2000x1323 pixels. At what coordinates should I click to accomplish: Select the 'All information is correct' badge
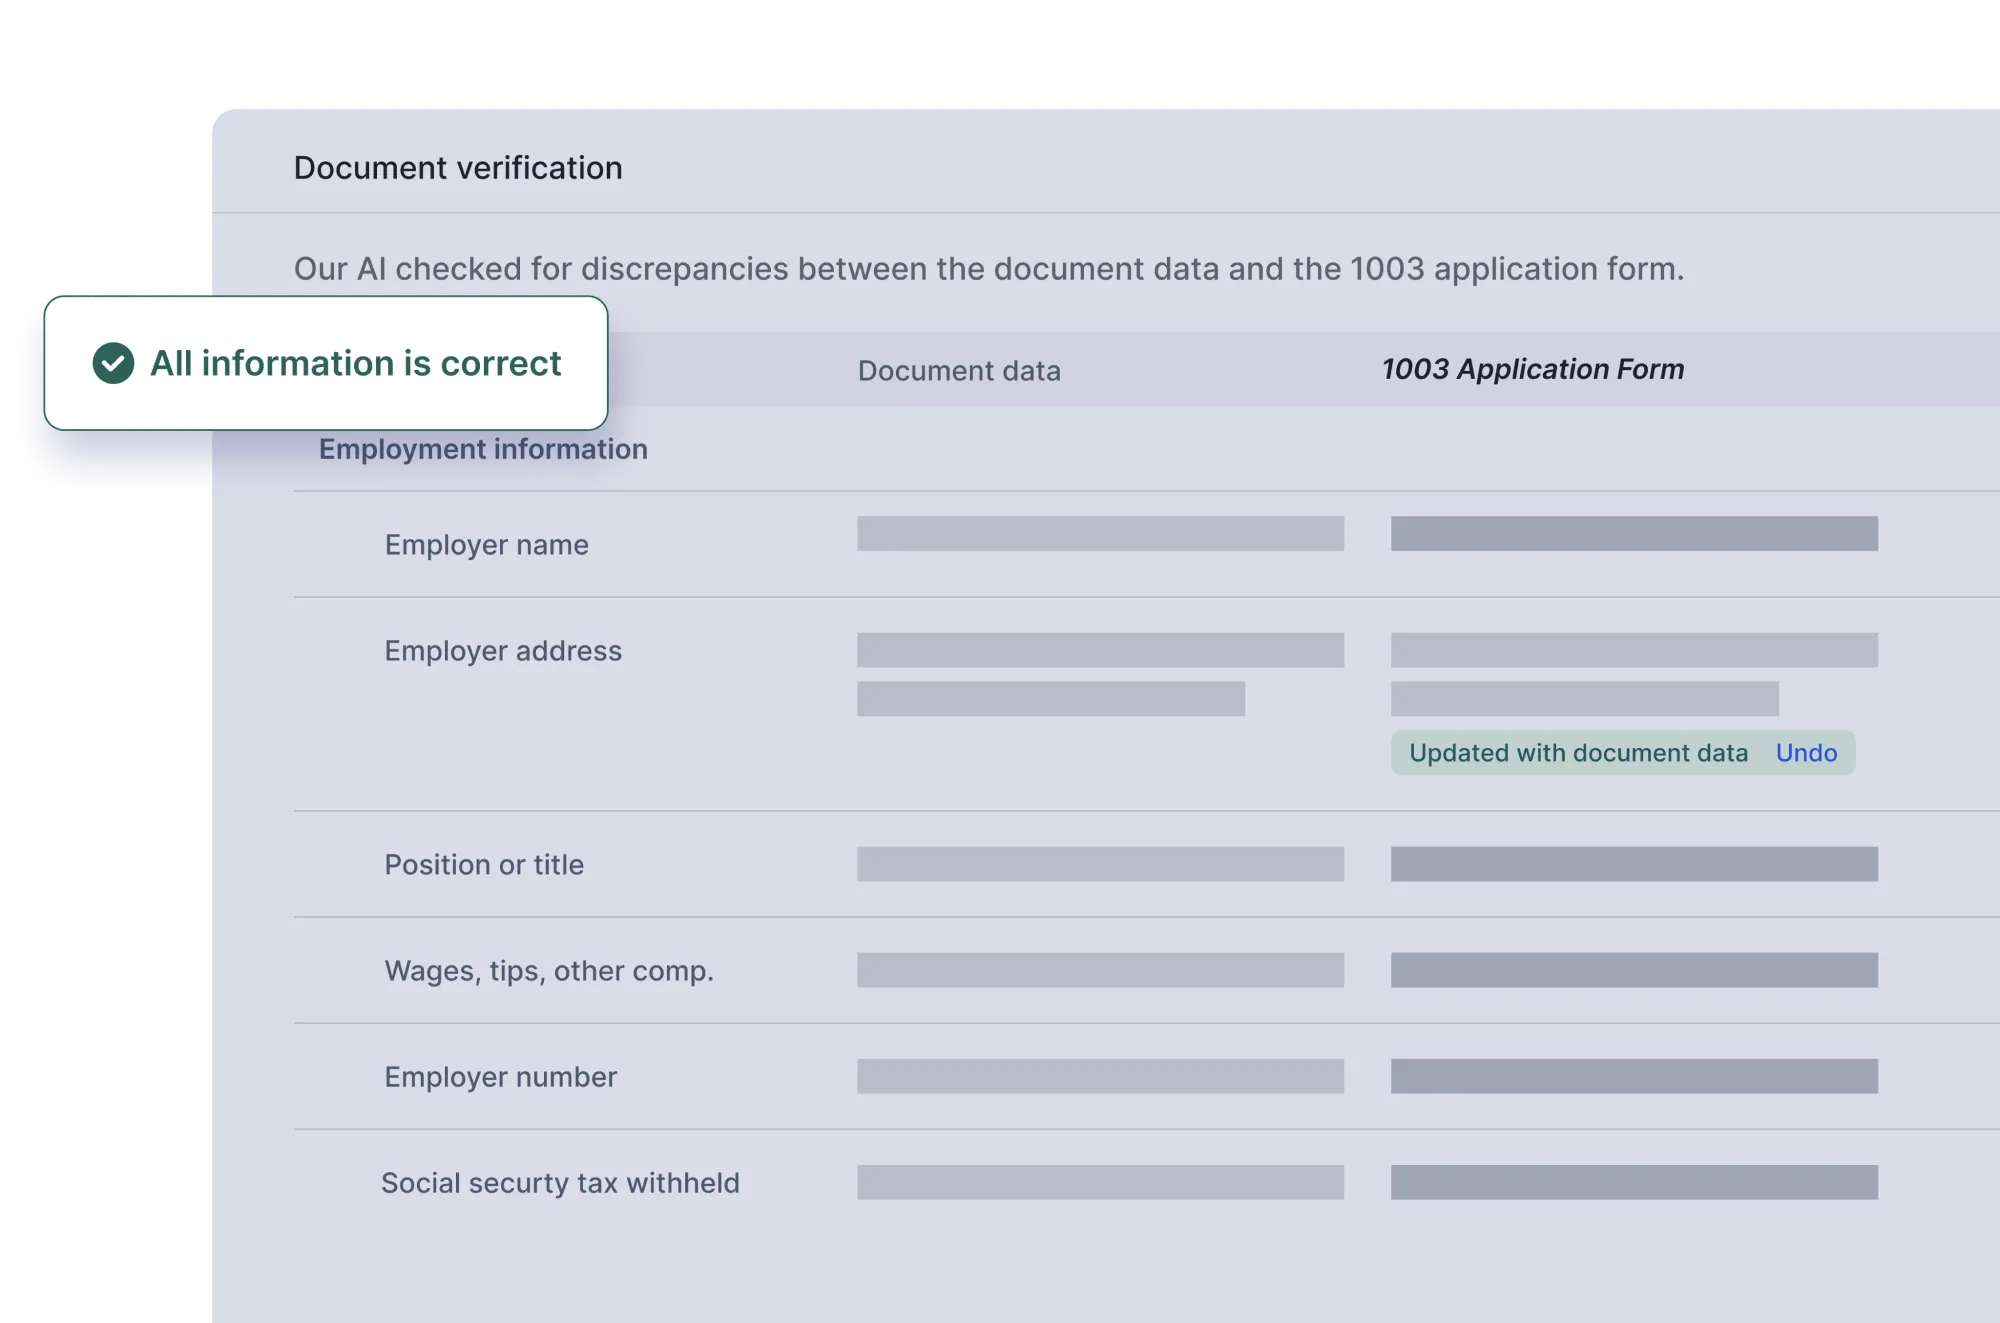[x=327, y=364]
